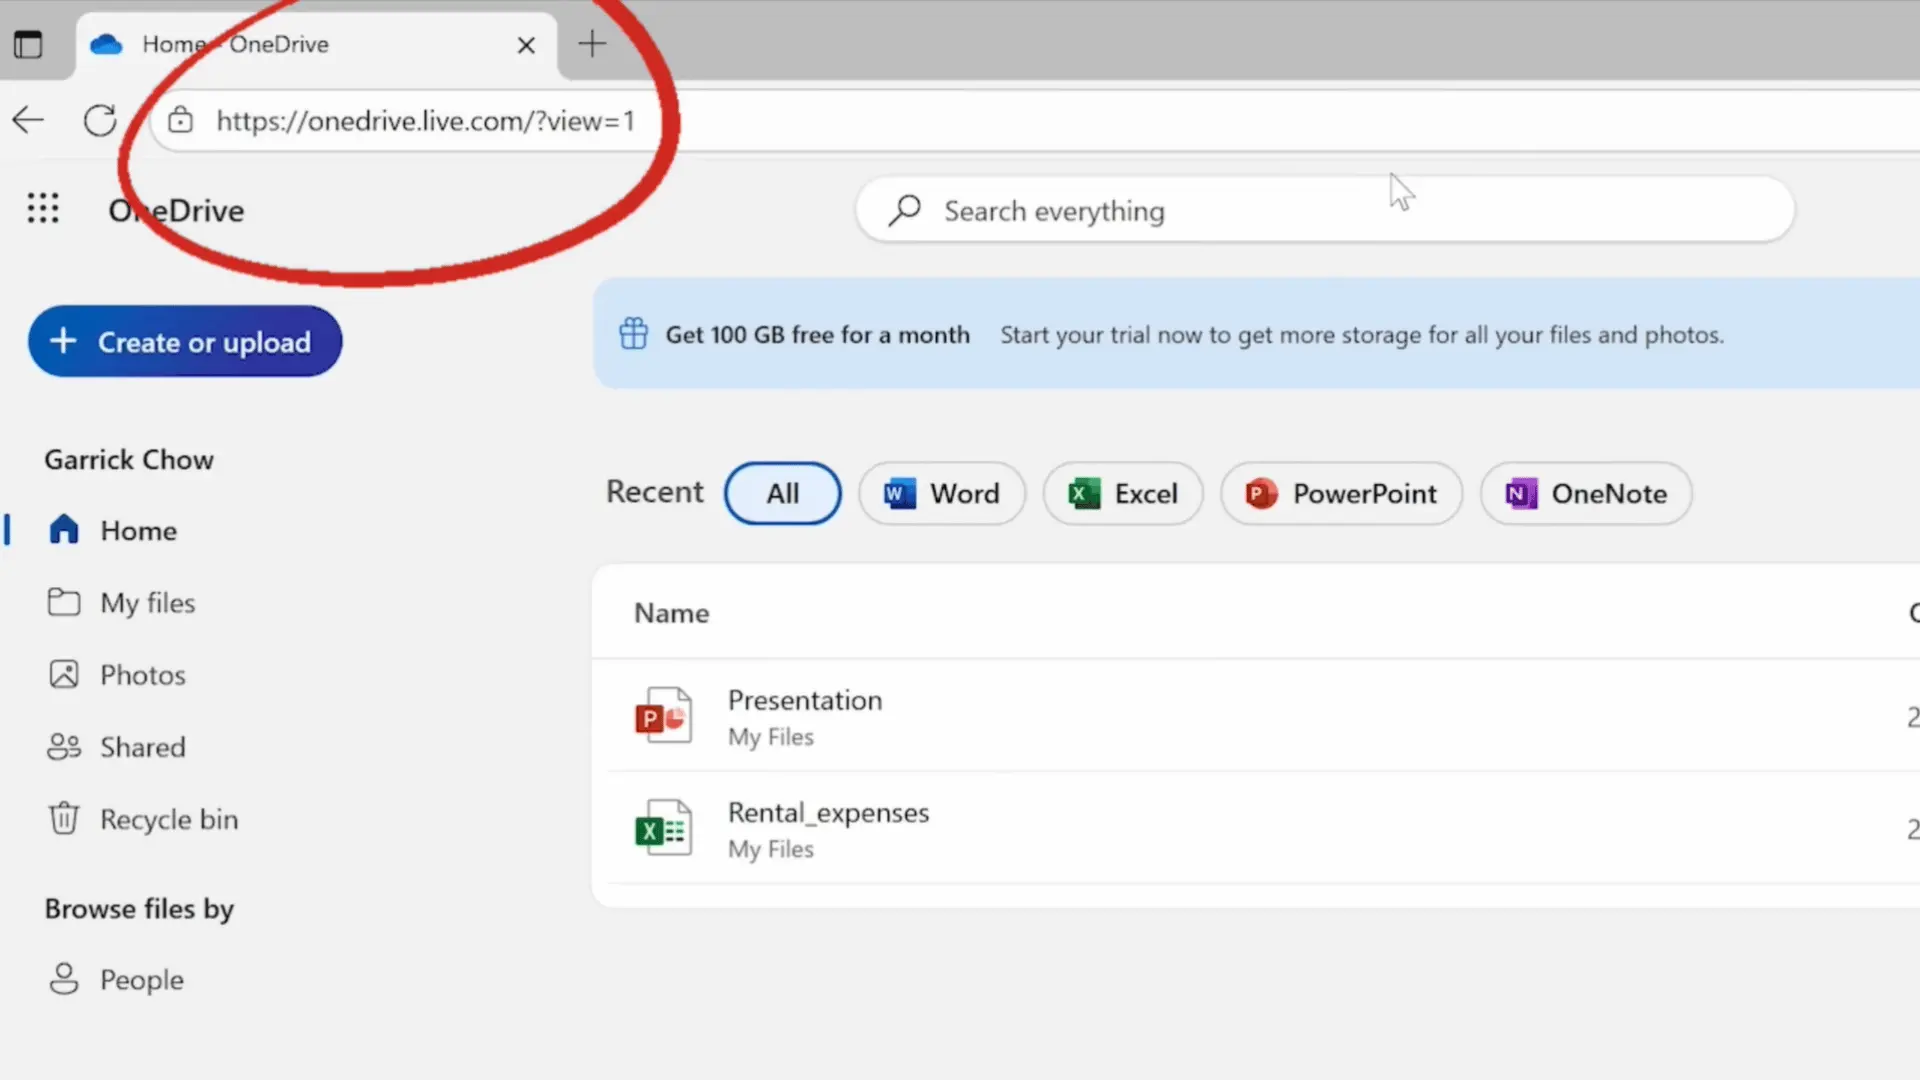Click the address bar URL
Image resolution: width=1920 pixels, height=1080 pixels.
point(425,121)
